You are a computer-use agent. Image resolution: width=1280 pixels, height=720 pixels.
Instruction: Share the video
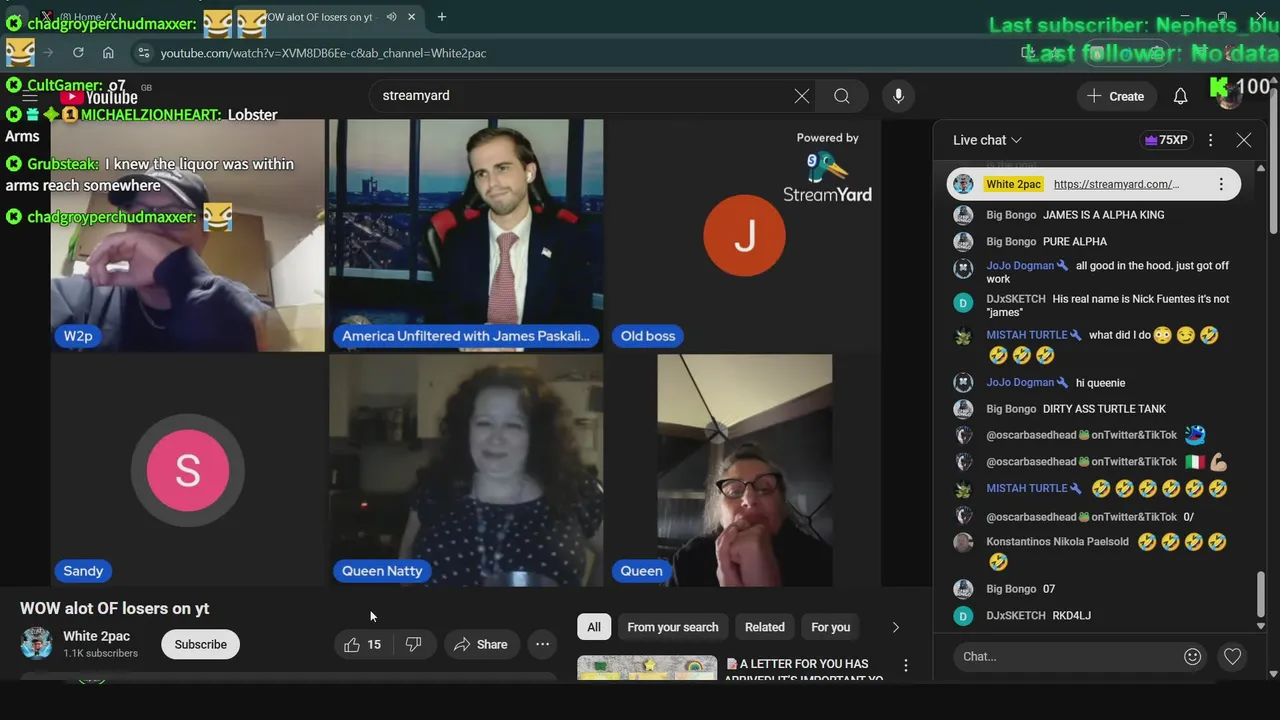click(x=481, y=645)
